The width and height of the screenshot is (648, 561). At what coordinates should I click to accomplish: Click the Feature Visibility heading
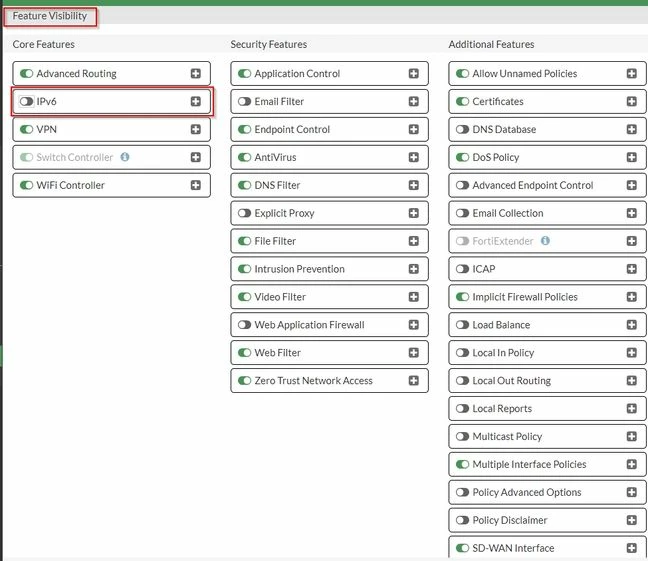50,16
